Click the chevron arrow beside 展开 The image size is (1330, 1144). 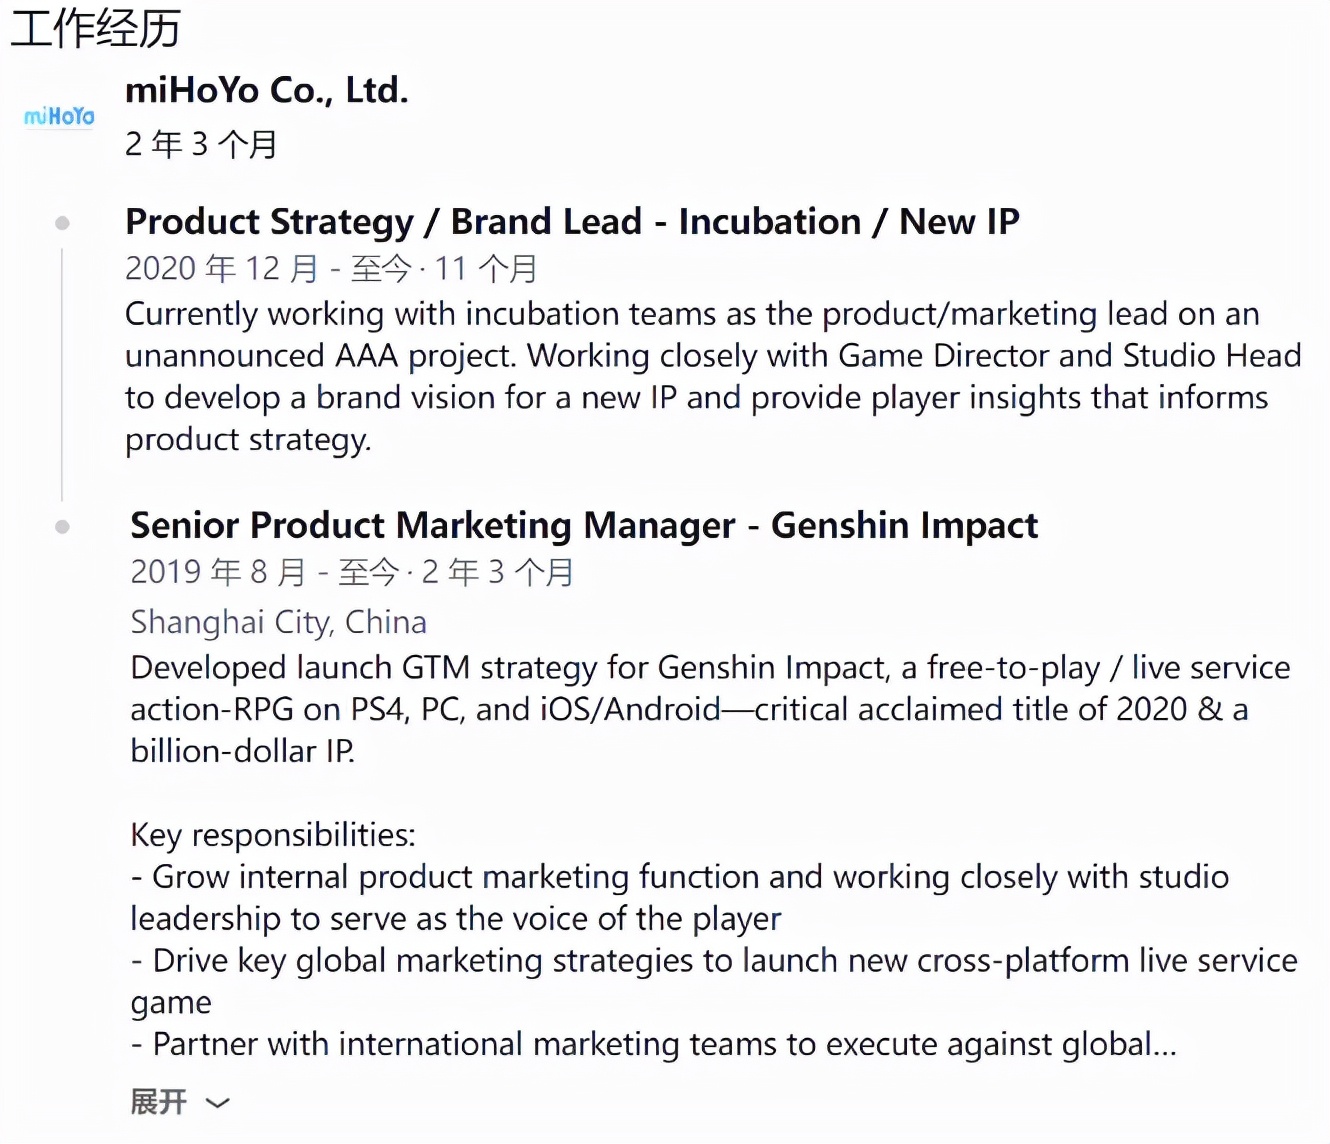click(x=217, y=1103)
